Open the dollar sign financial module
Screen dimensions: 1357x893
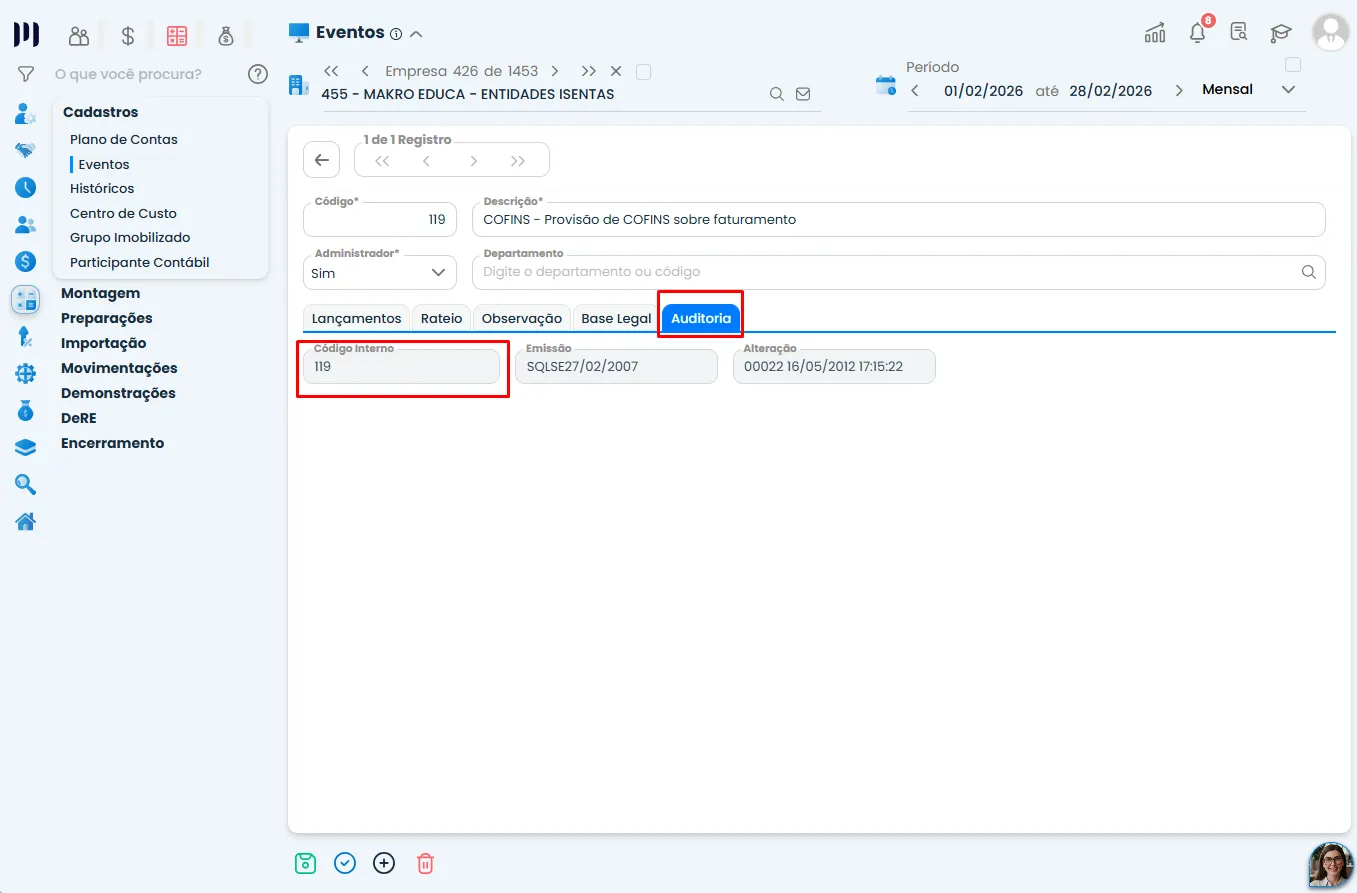click(x=128, y=36)
